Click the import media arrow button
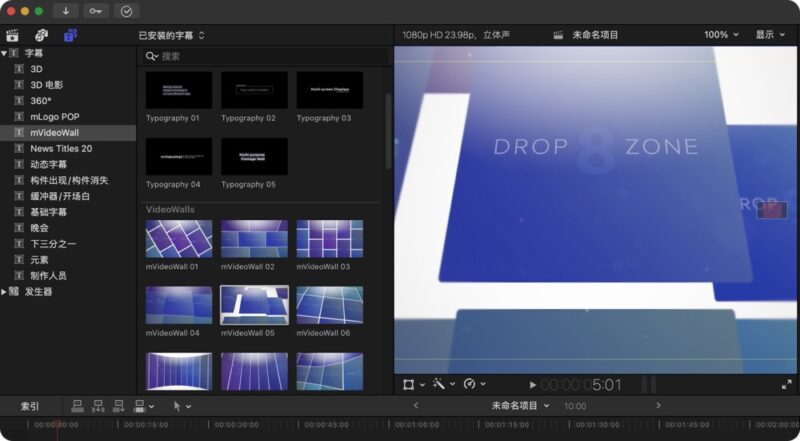This screenshot has width=800, height=441. [x=66, y=11]
